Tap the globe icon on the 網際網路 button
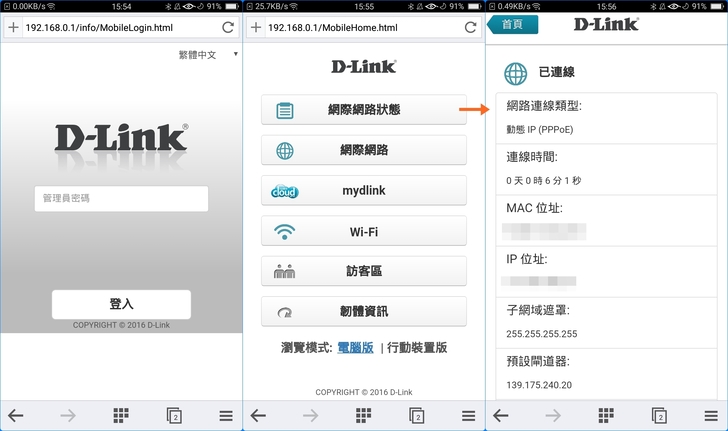 [x=285, y=151]
